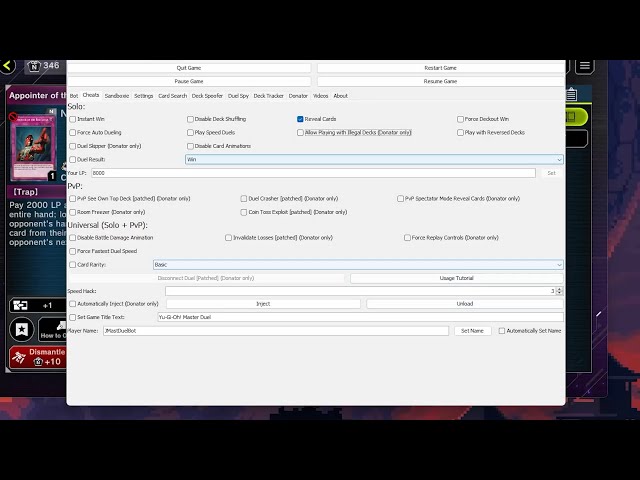Click the Usage Tutorial button
Viewport: 640px width, 480px height.
click(x=456, y=278)
